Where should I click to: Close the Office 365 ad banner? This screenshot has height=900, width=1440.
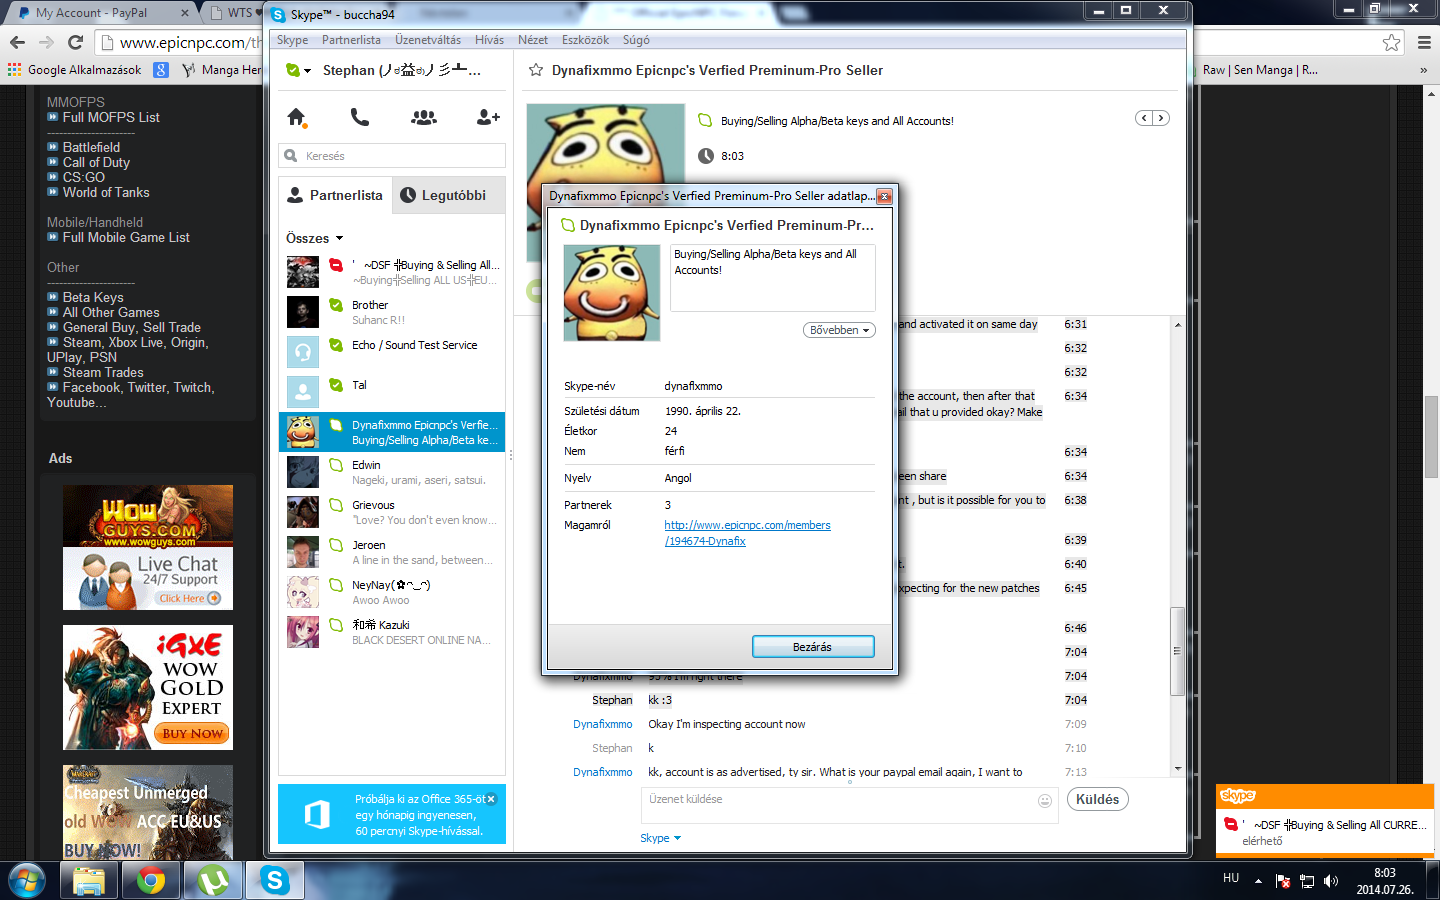[491, 799]
